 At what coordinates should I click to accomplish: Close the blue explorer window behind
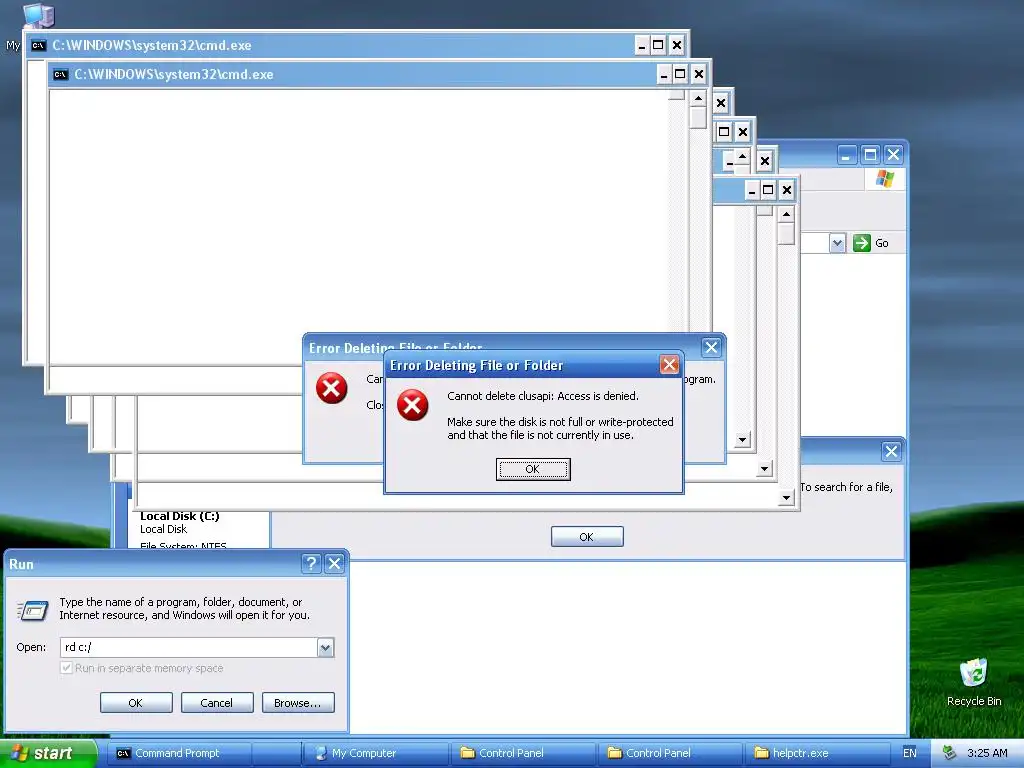coord(893,155)
